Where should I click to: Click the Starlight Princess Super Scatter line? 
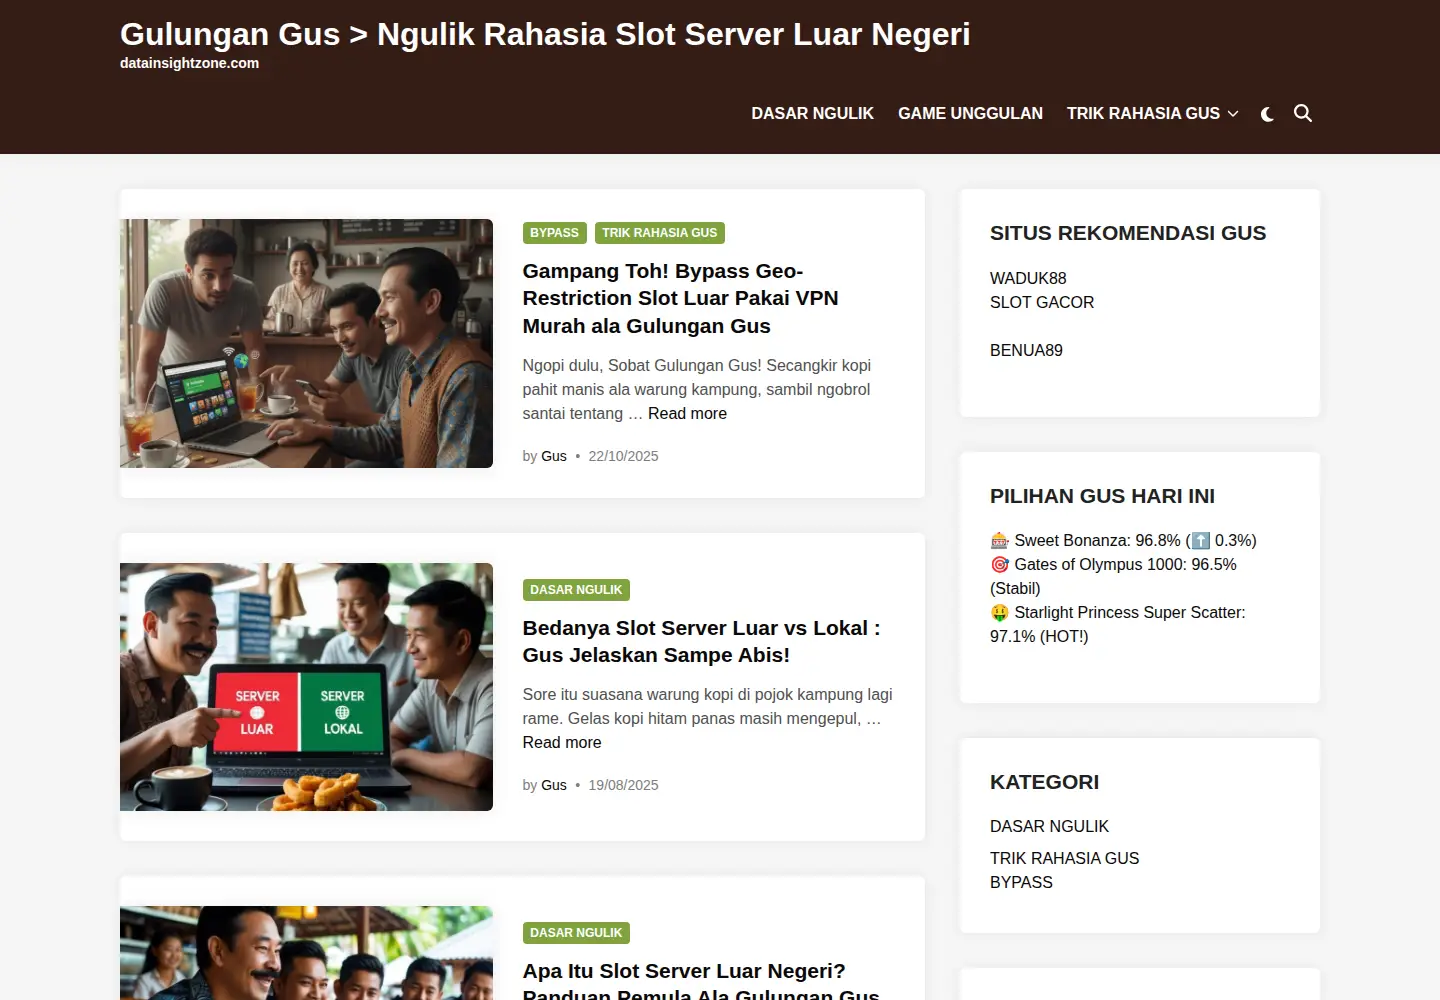[1117, 624]
